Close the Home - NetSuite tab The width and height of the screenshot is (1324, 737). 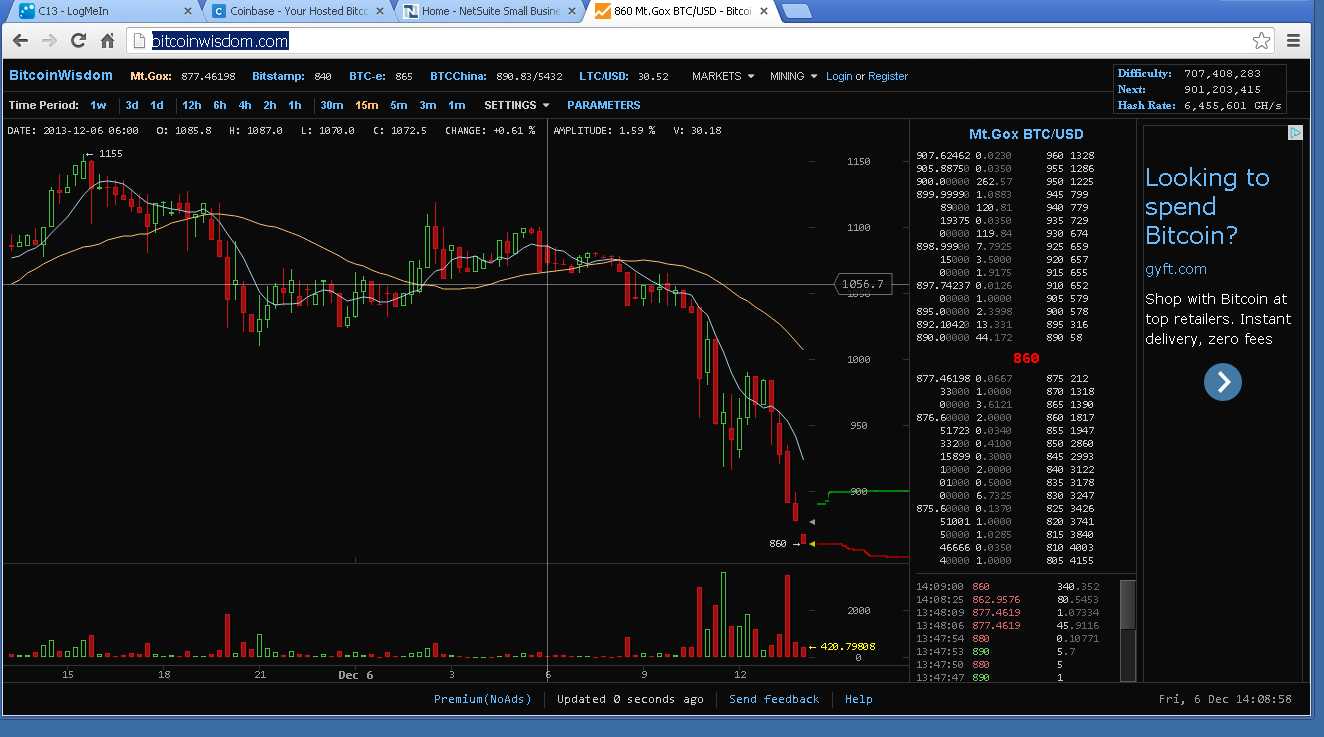click(571, 12)
